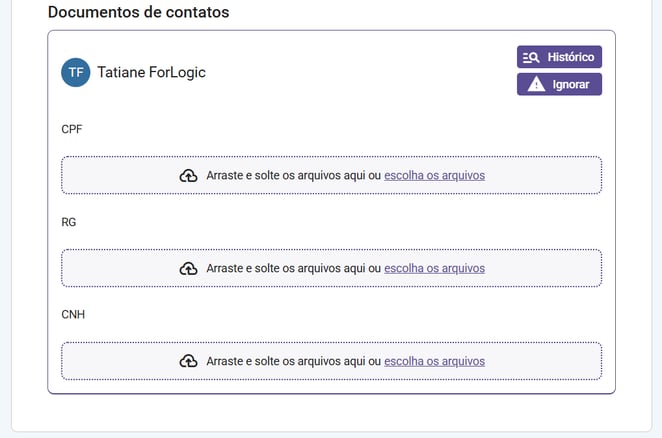
Task: Open 'escolha os arquivos' link for CPF
Action: click(434, 175)
